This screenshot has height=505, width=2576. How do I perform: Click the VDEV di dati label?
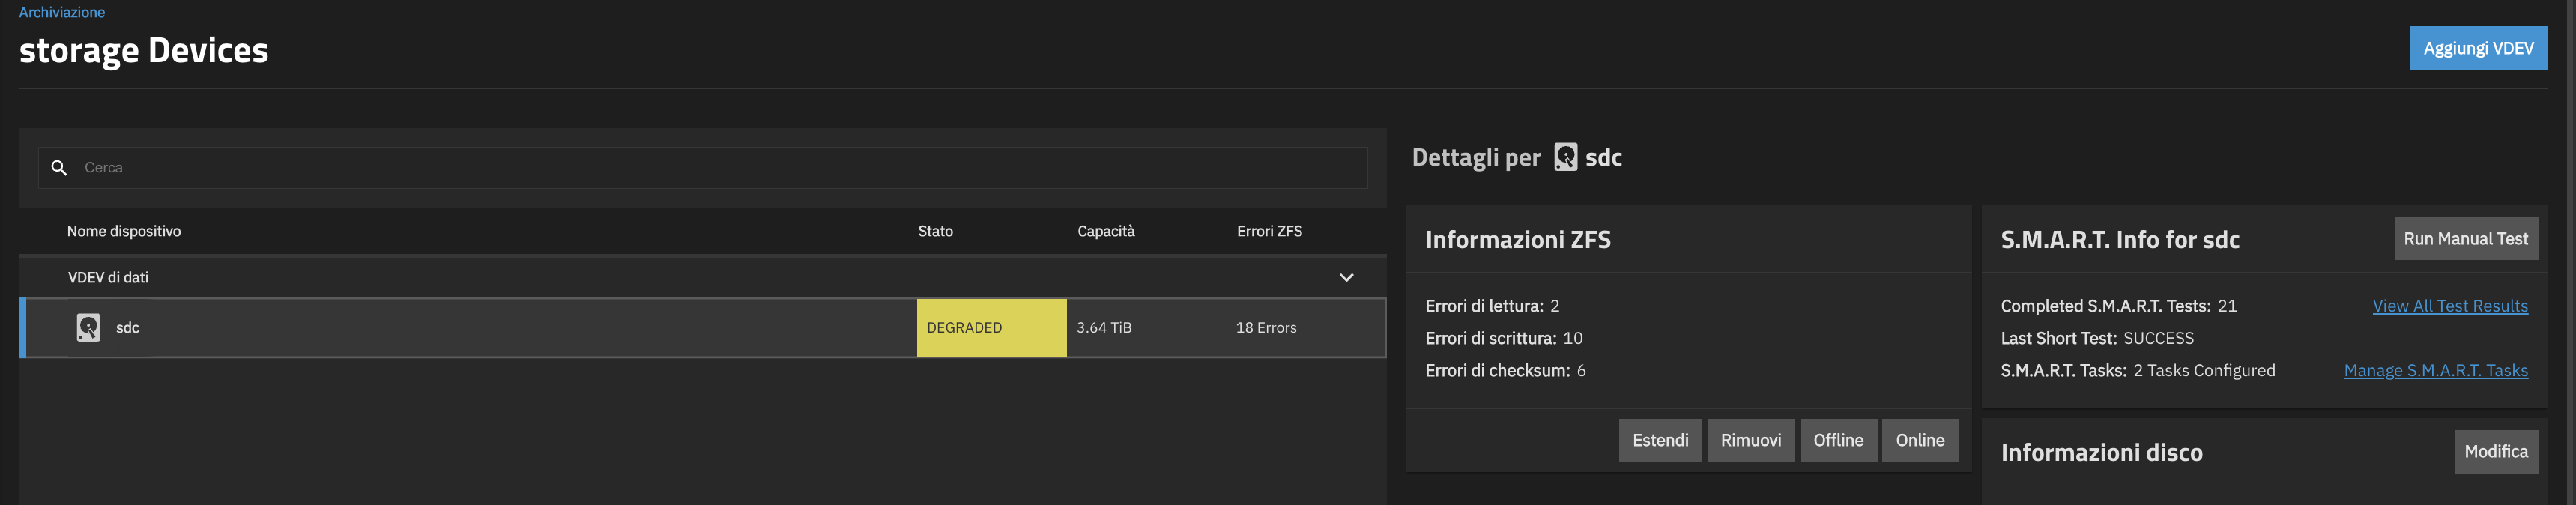[x=108, y=278]
